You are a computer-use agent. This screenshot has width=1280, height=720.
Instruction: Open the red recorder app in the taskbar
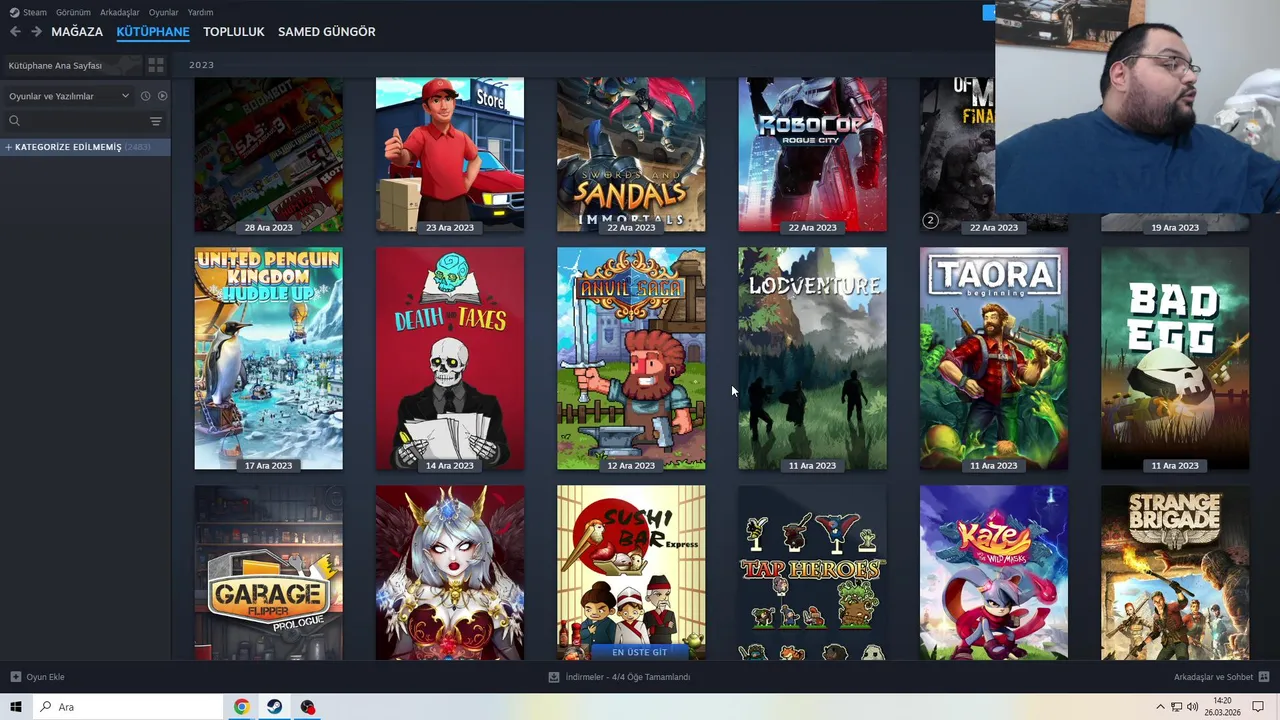click(307, 707)
